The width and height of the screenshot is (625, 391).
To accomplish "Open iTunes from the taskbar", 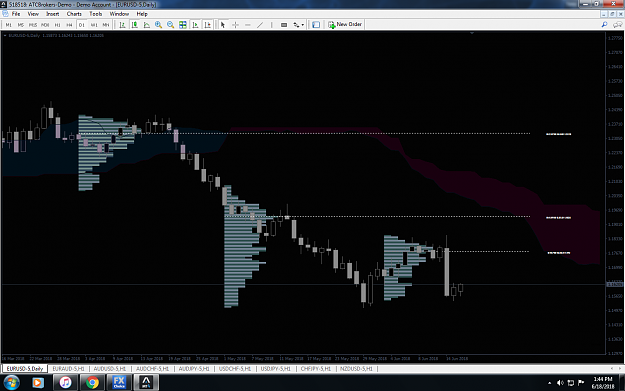I will (x=65, y=383).
